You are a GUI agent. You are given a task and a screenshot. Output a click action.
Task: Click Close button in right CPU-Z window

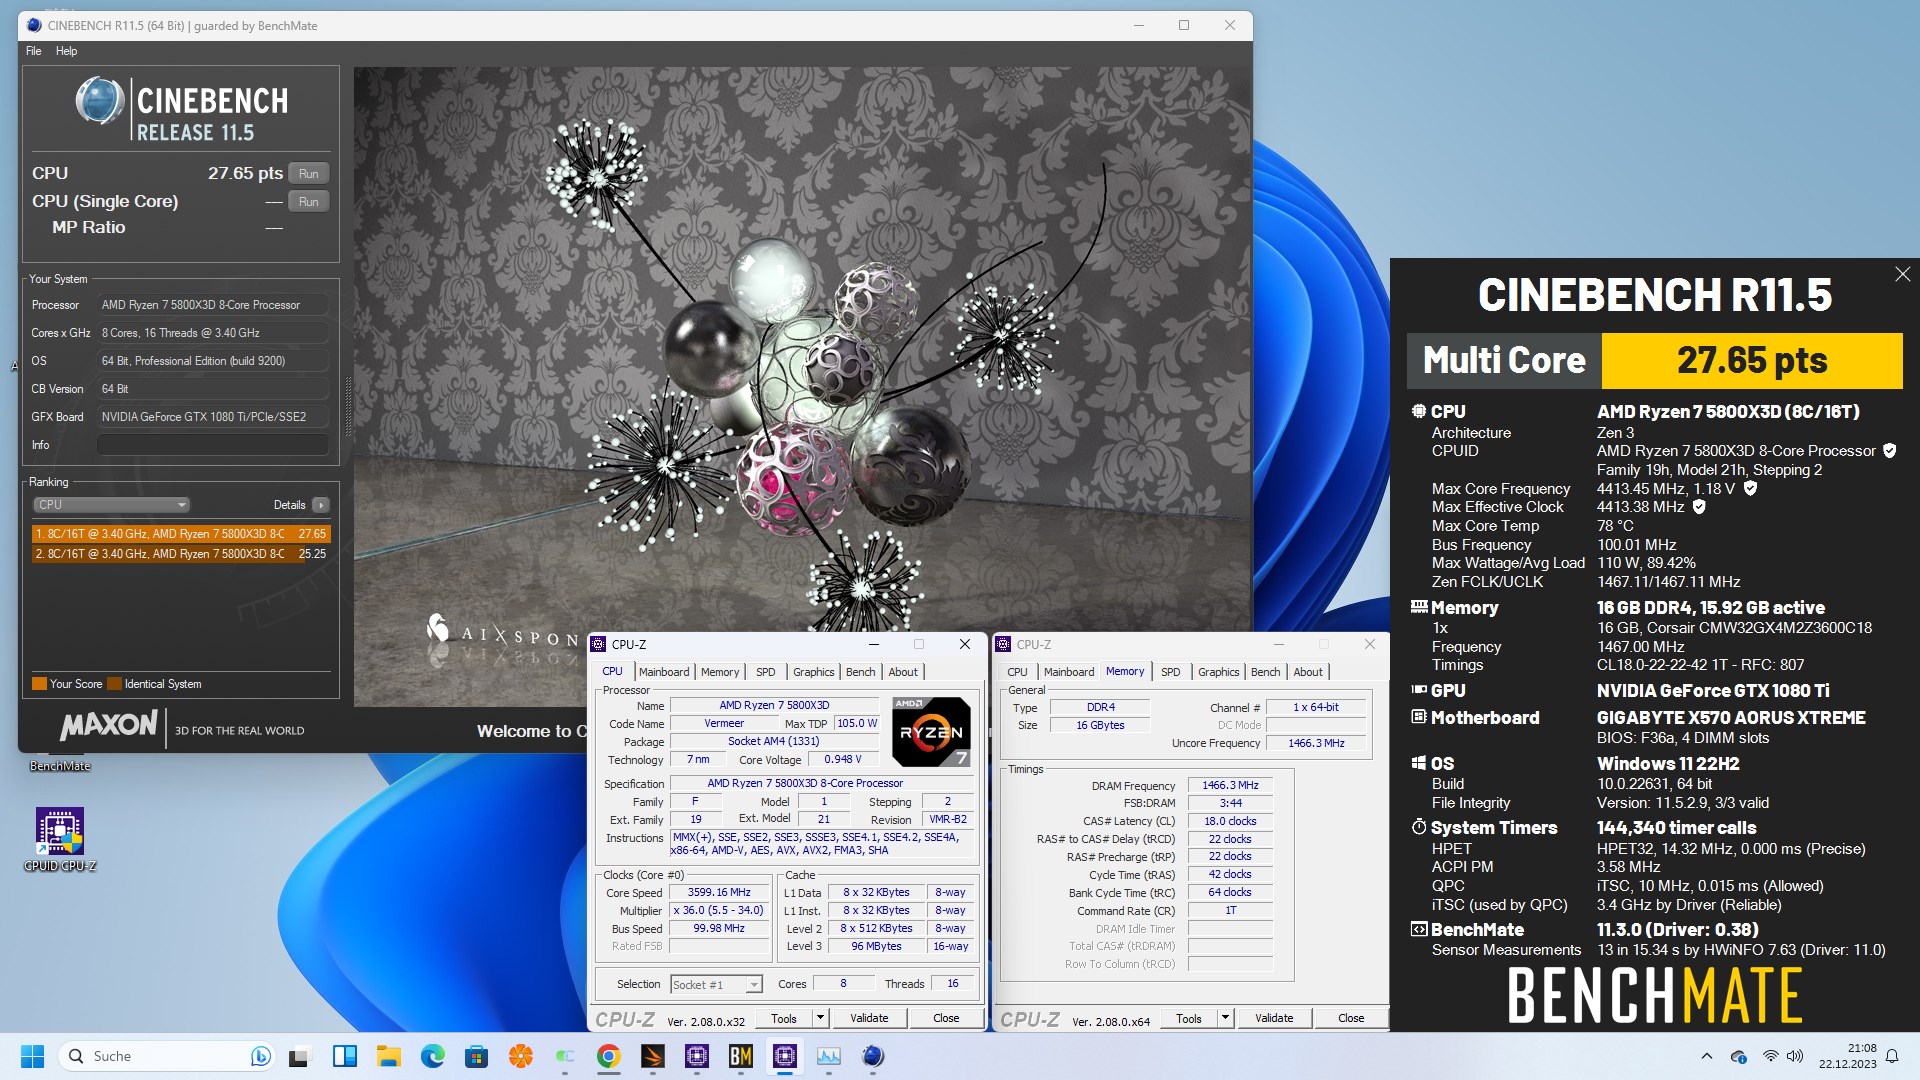tap(1351, 1018)
